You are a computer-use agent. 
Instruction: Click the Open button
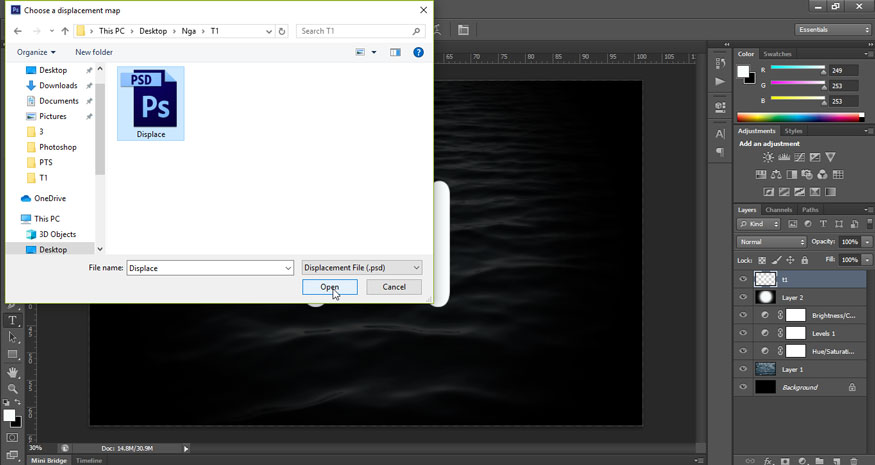pos(329,287)
